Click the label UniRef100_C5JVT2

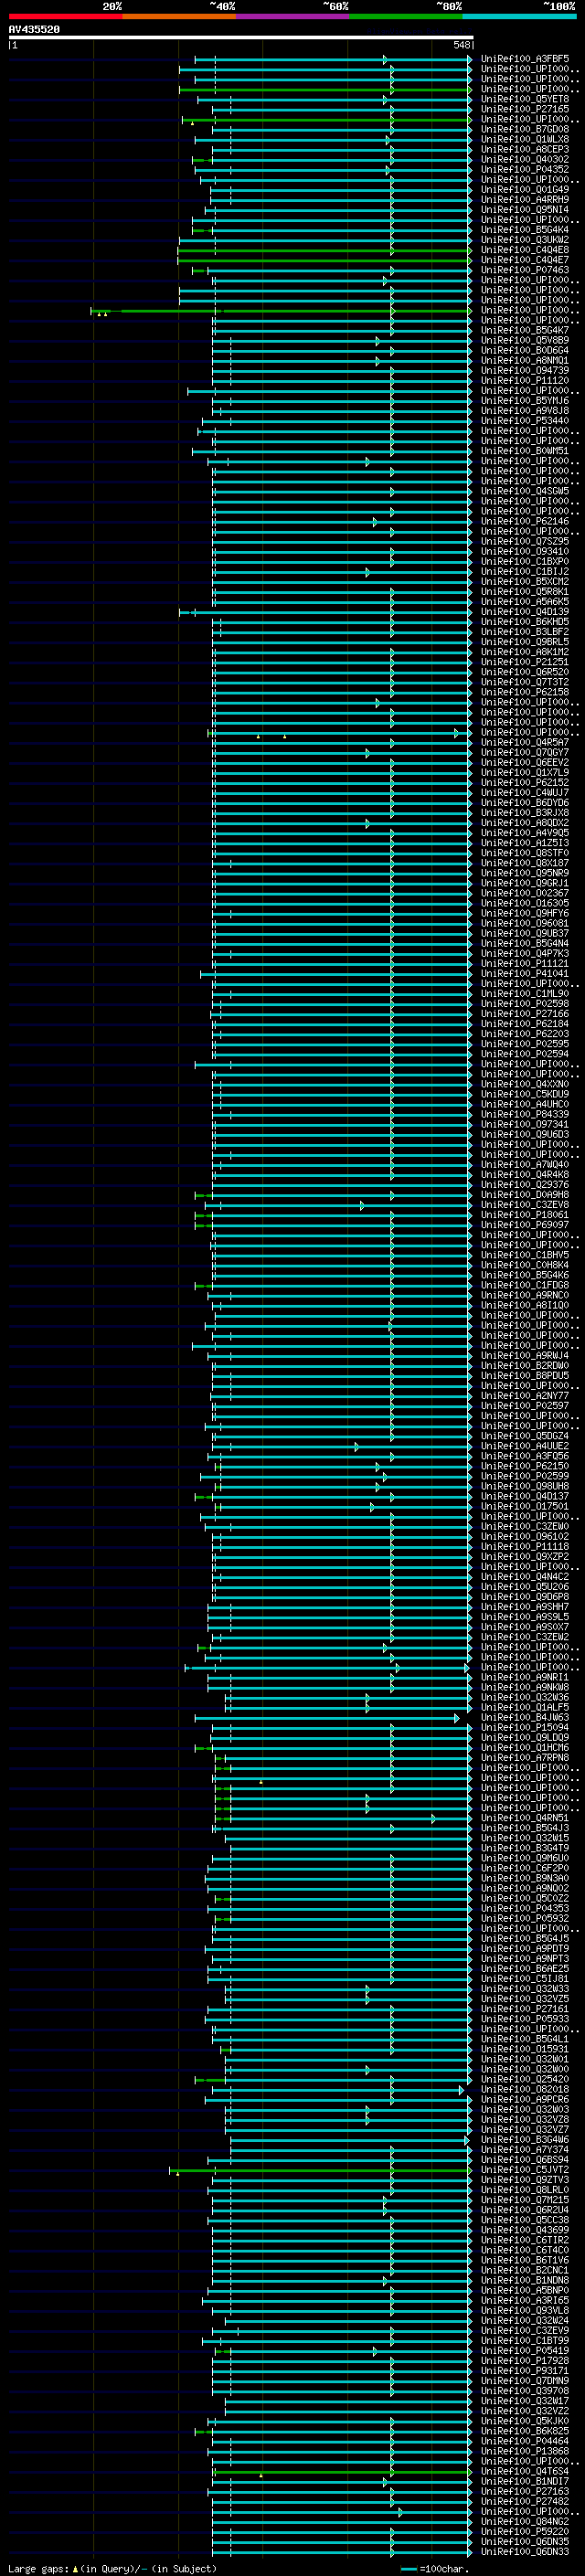coord(524,2170)
